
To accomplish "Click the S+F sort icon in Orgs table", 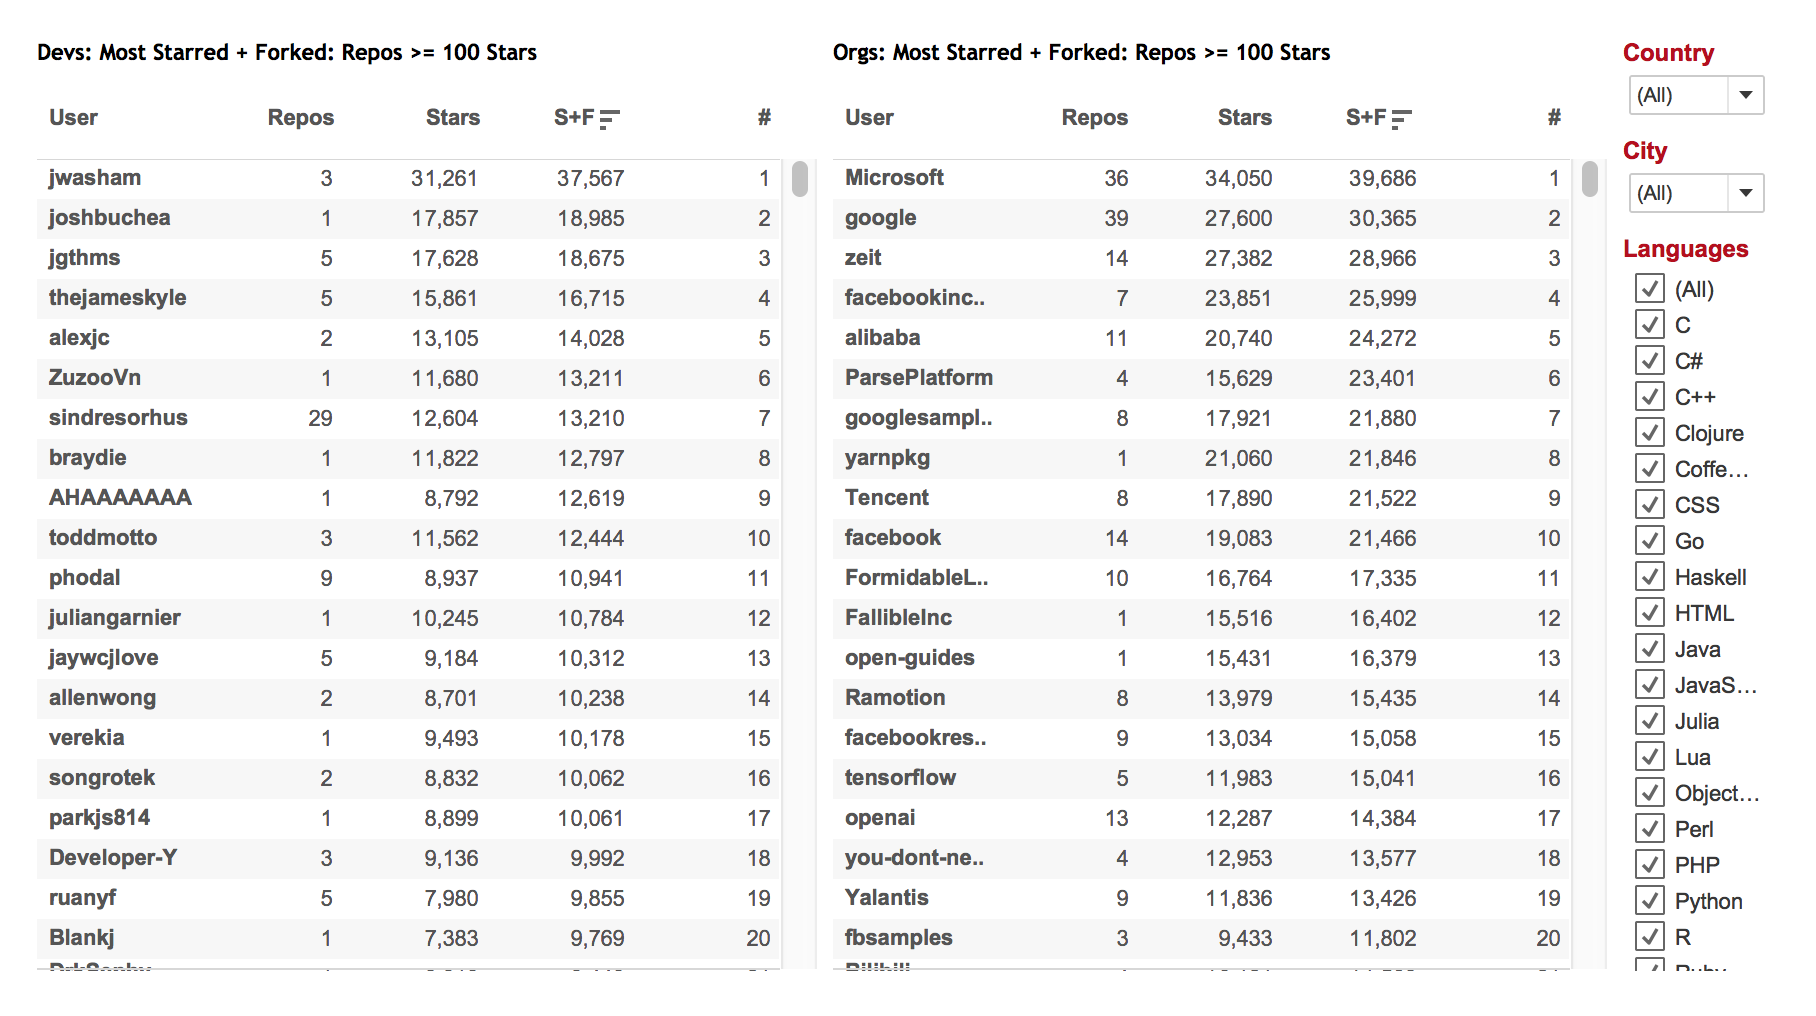I will (1401, 119).
